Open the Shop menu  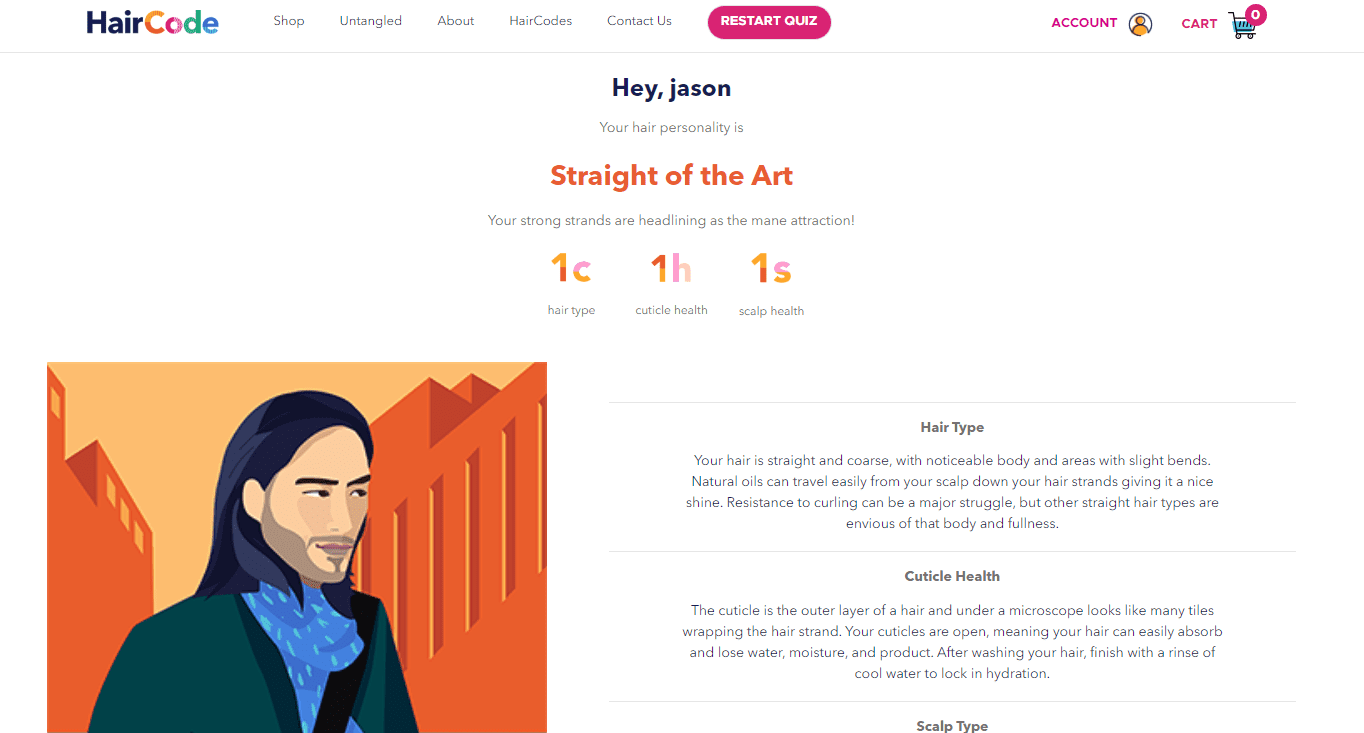point(289,21)
